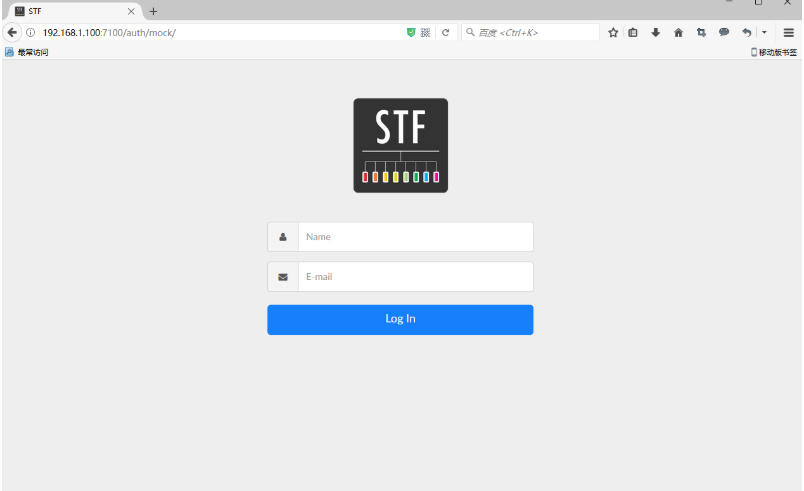Click the green shield security icon
The image size is (804, 491).
pos(411,32)
